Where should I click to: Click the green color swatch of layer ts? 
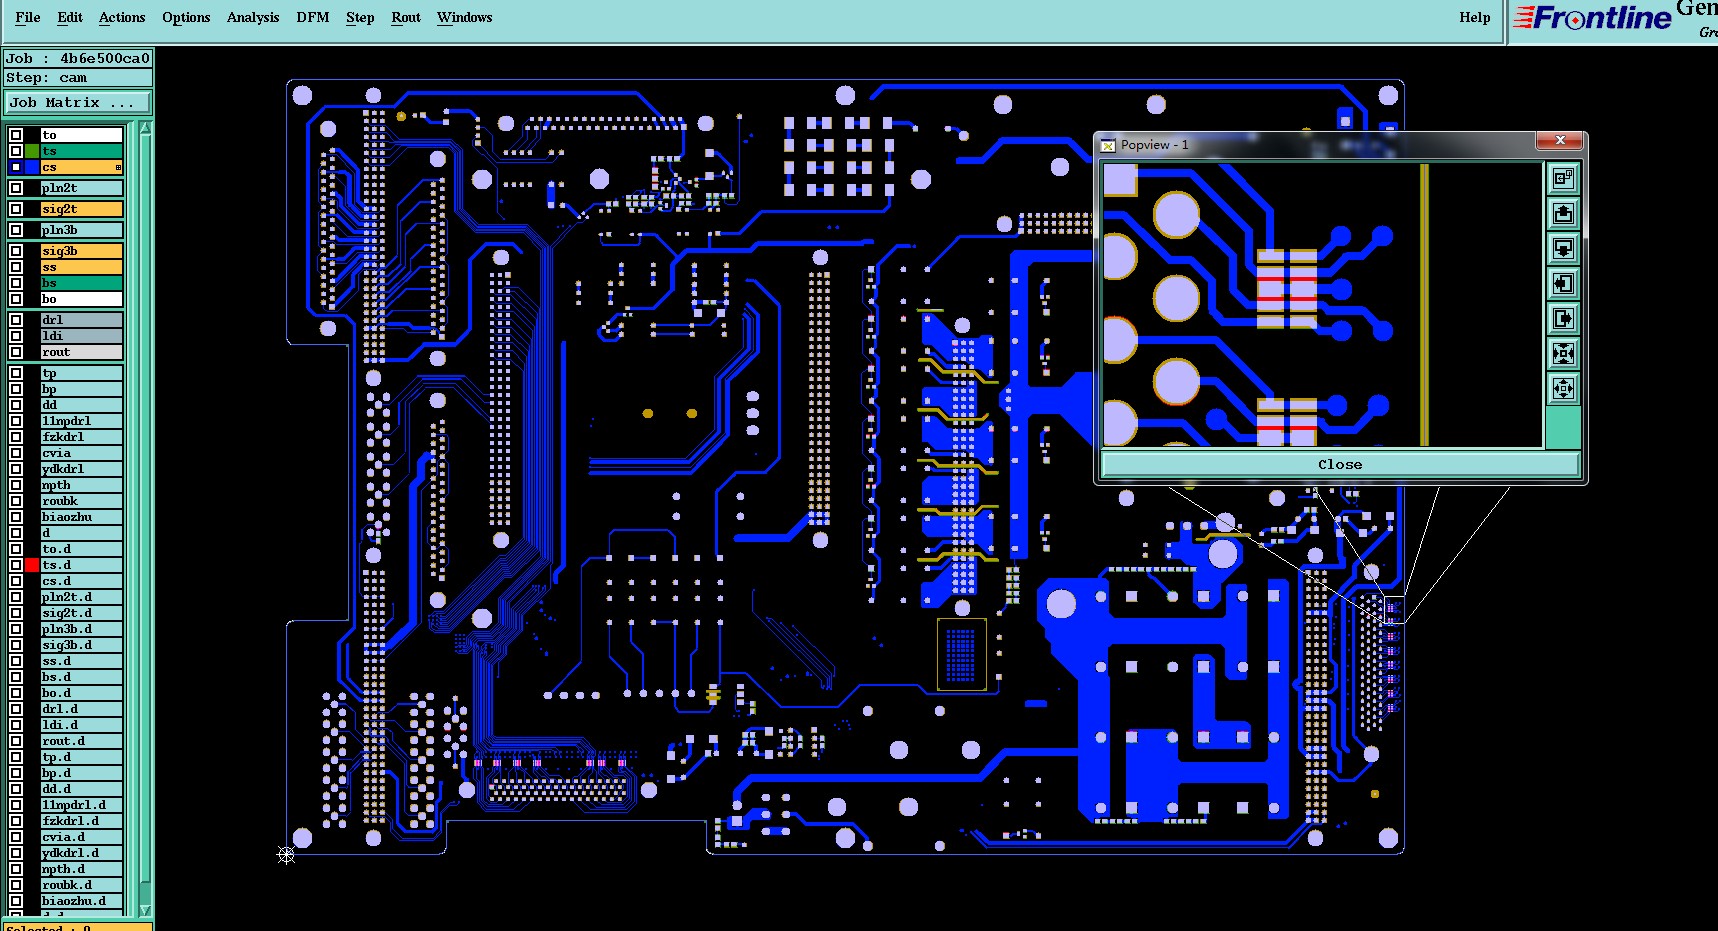tap(32, 151)
